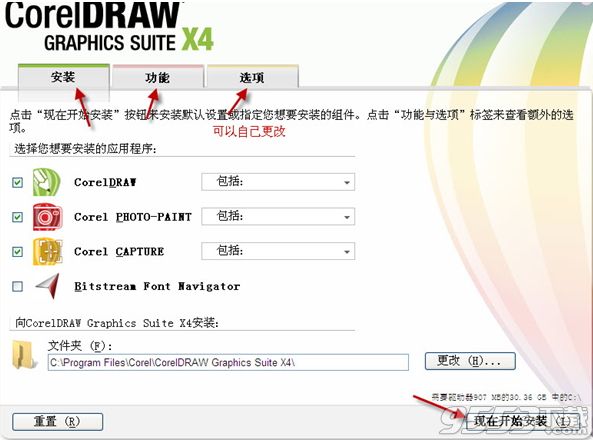Expand the Corel CAPTURE 包括 dropdown
593x440 pixels.
[278, 251]
